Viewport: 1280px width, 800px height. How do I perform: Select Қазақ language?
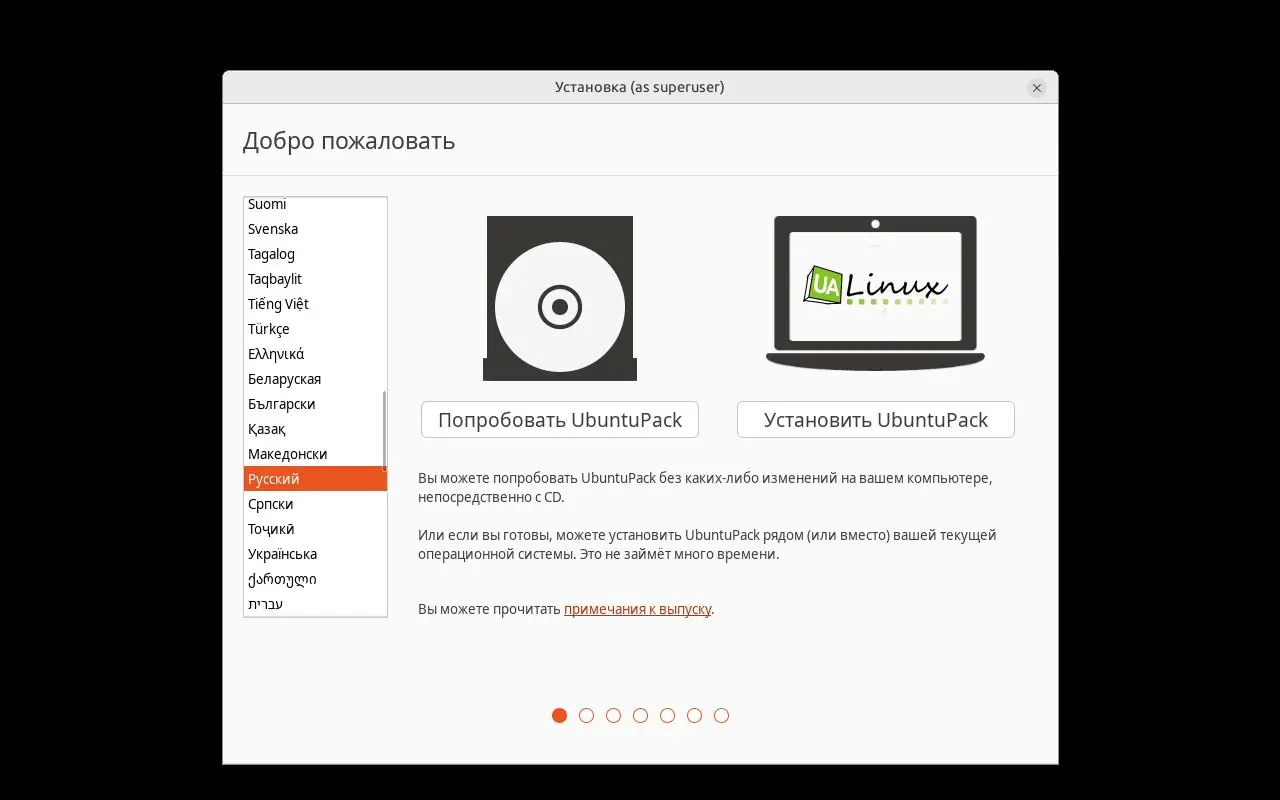click(315, 429)
